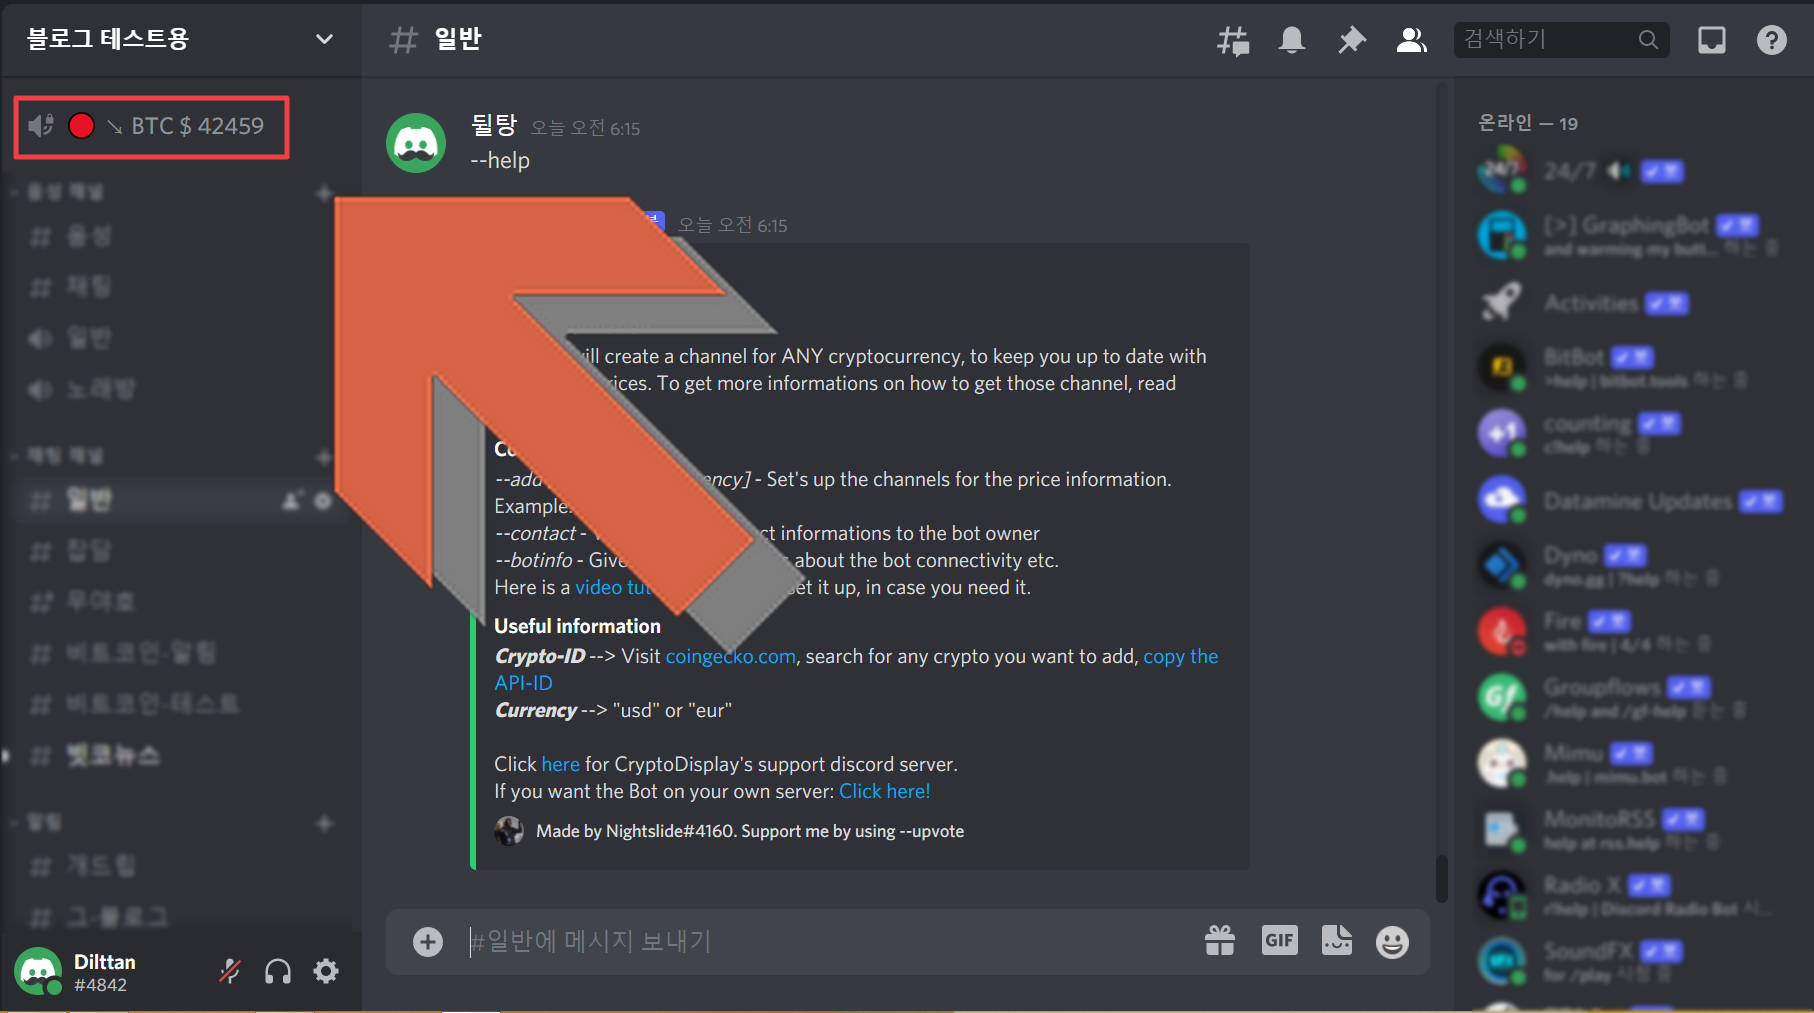Open the # 음성 text channel

pos(178,237)
